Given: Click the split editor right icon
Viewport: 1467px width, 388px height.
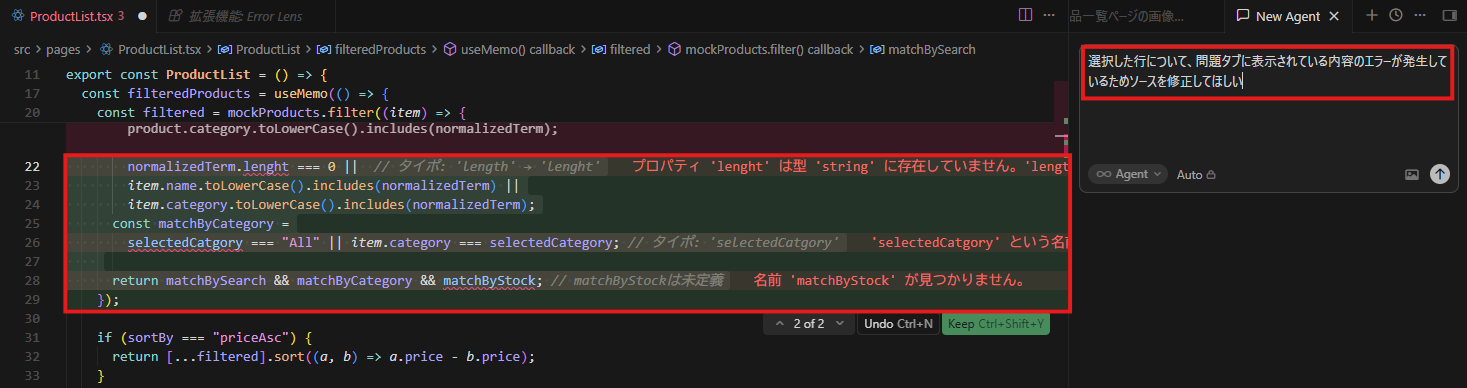Looking at the screenshot, I should click(1025, 16).
